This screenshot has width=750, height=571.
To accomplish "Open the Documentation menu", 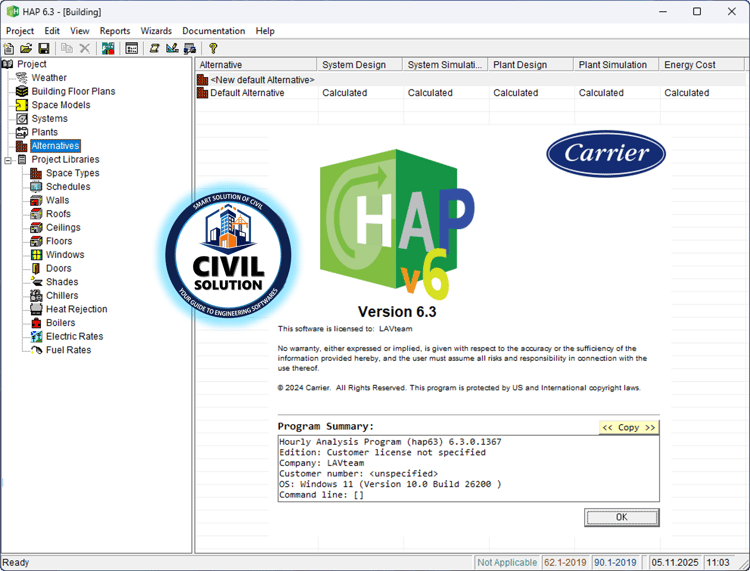I will pos(213,31).
